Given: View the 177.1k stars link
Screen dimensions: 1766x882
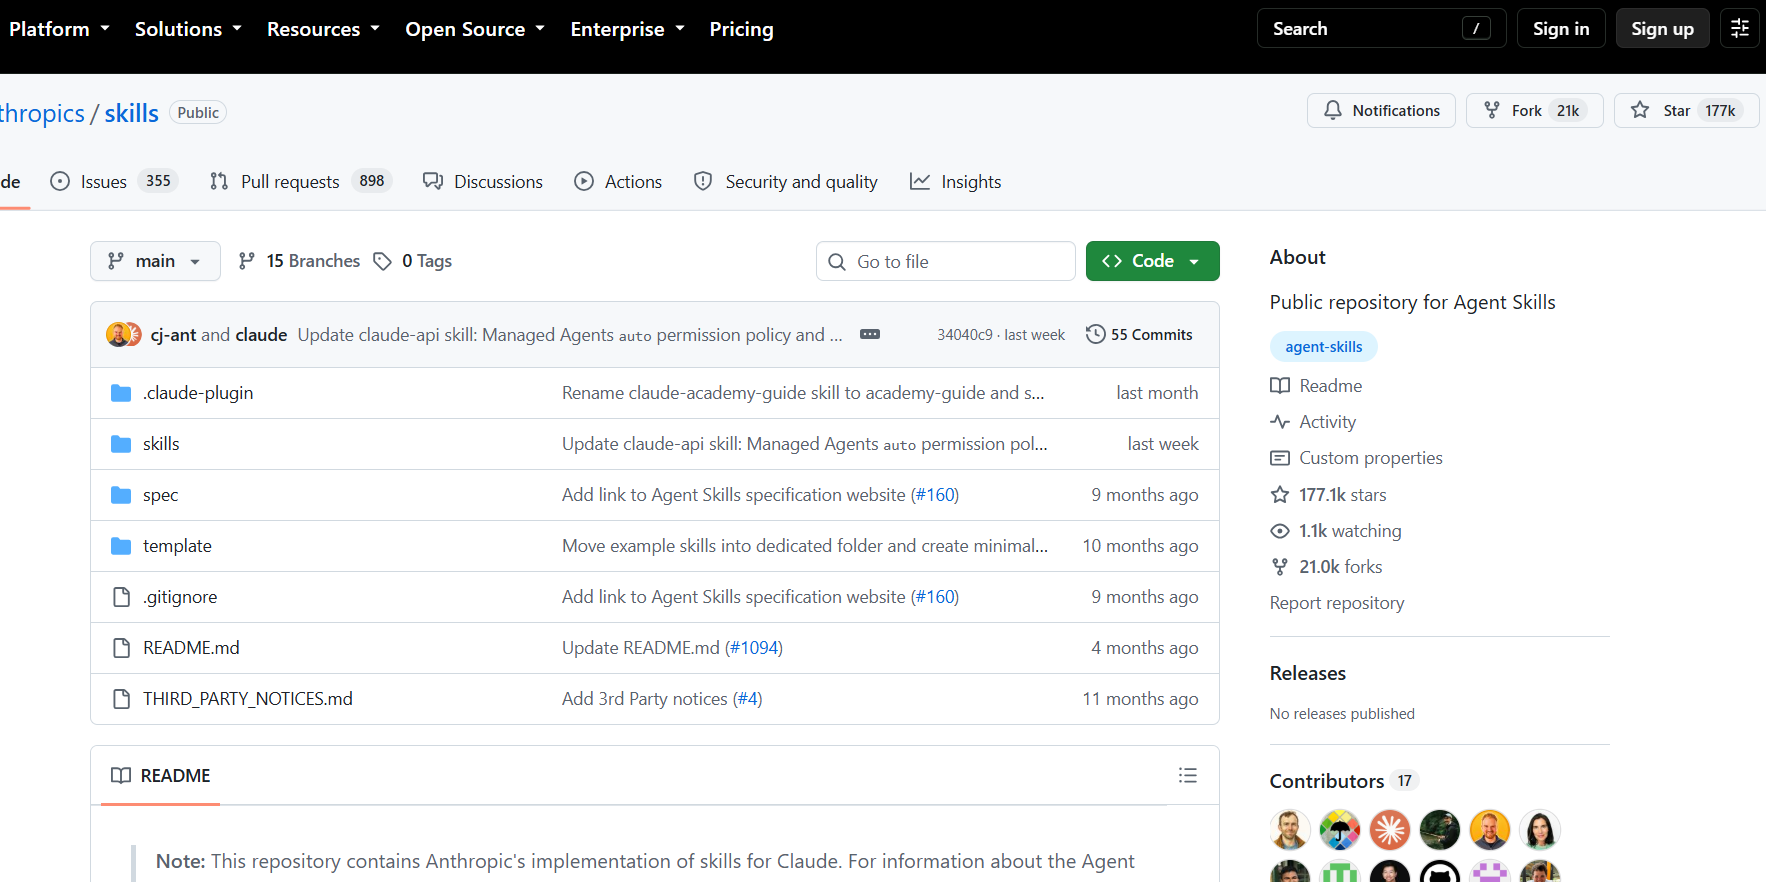Looking at the screenshot, I should (x=1328, y=495).
